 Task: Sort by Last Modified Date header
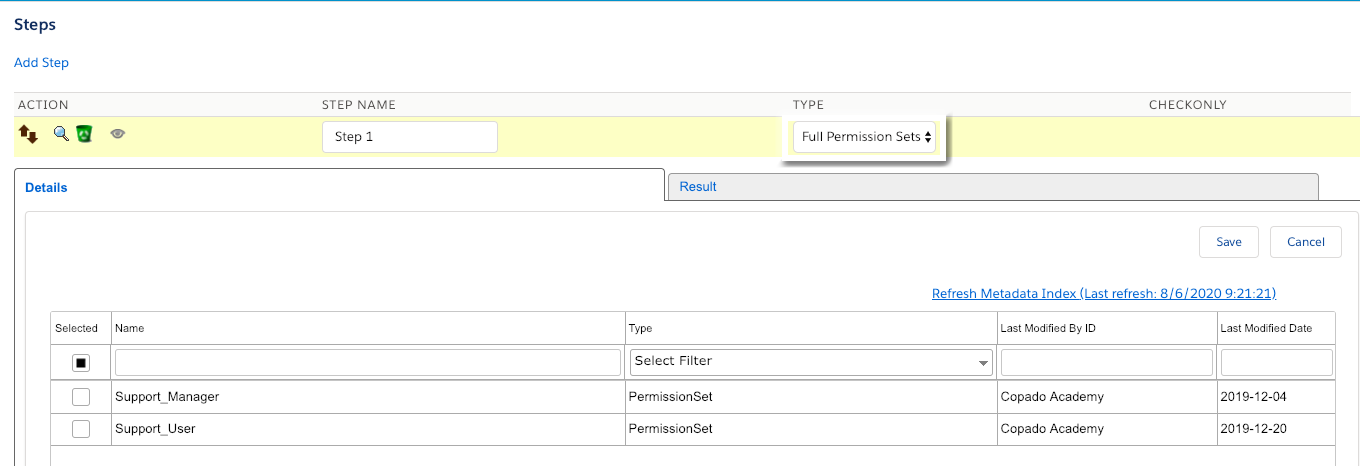(1277, 328)
